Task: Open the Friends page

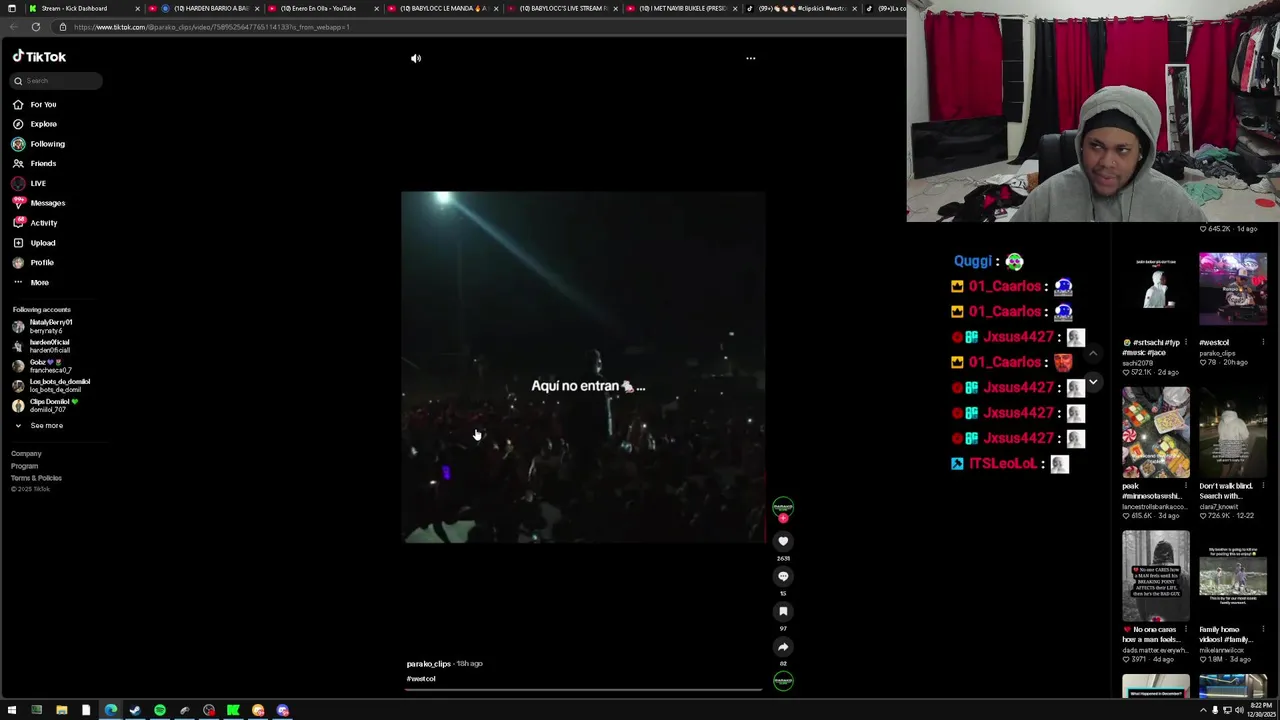Action: (34, 163)
